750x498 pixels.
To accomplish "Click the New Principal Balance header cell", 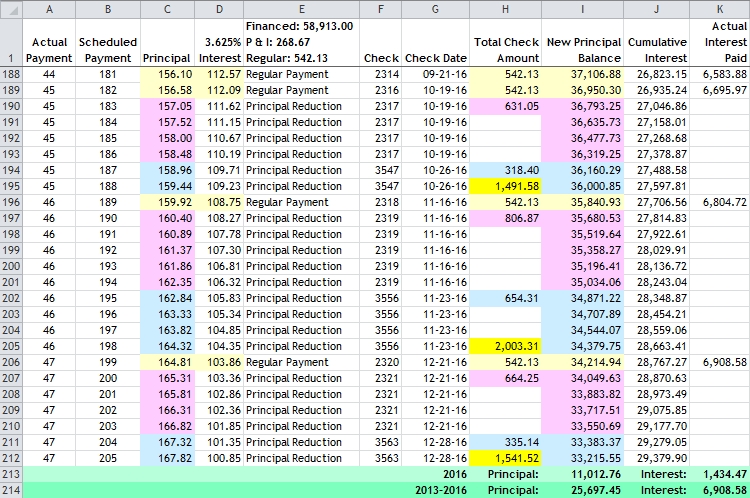I will pos(583,42).
